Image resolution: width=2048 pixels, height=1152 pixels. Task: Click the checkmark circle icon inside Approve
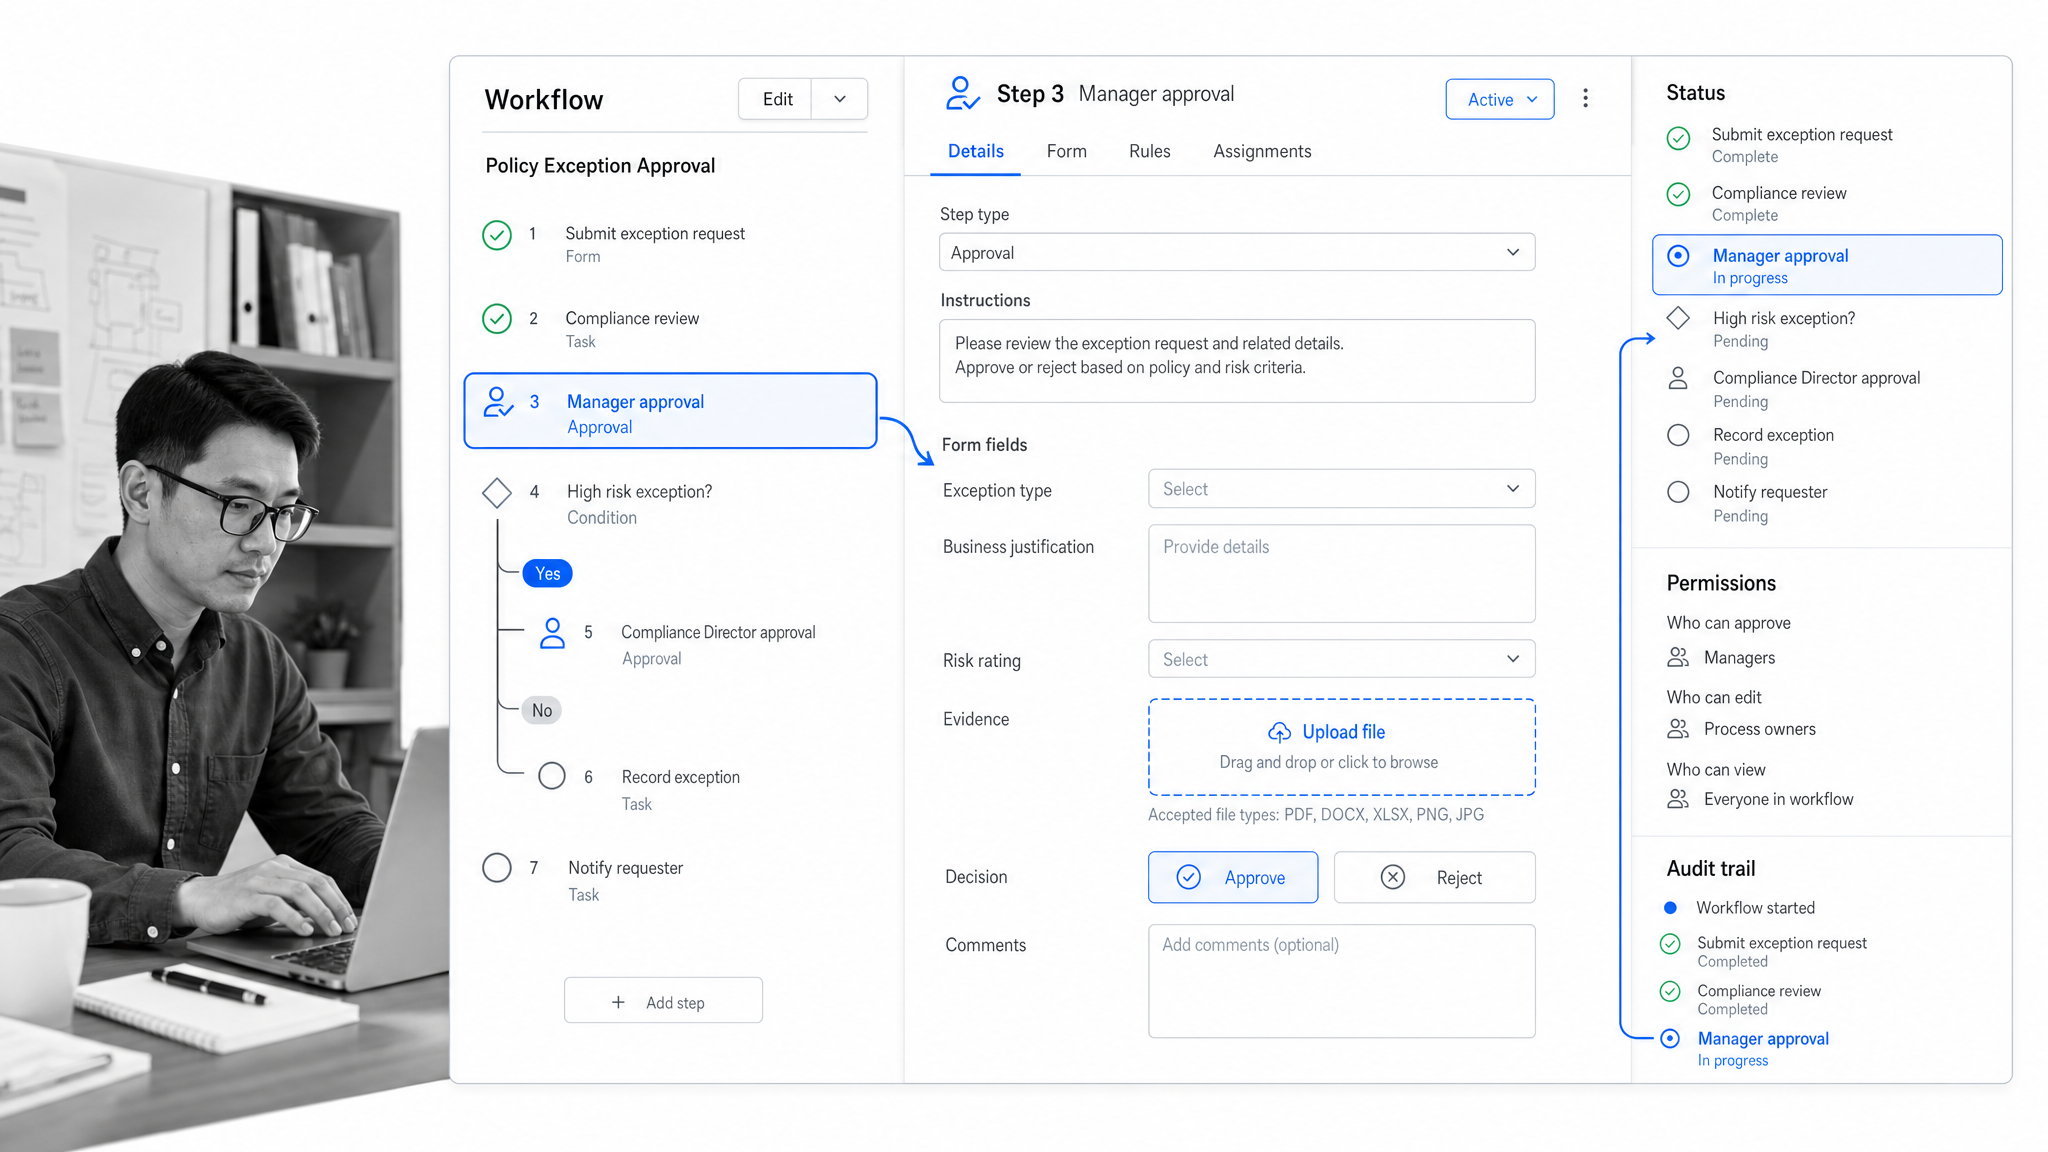pyautogui.click(x=1188, y=877)
